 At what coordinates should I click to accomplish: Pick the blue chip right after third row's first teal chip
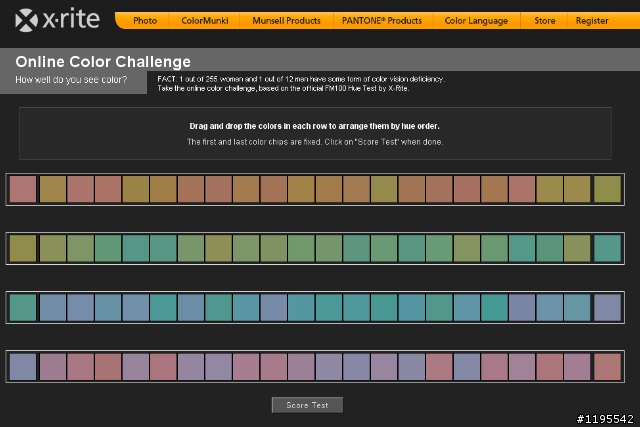(53, 307)
